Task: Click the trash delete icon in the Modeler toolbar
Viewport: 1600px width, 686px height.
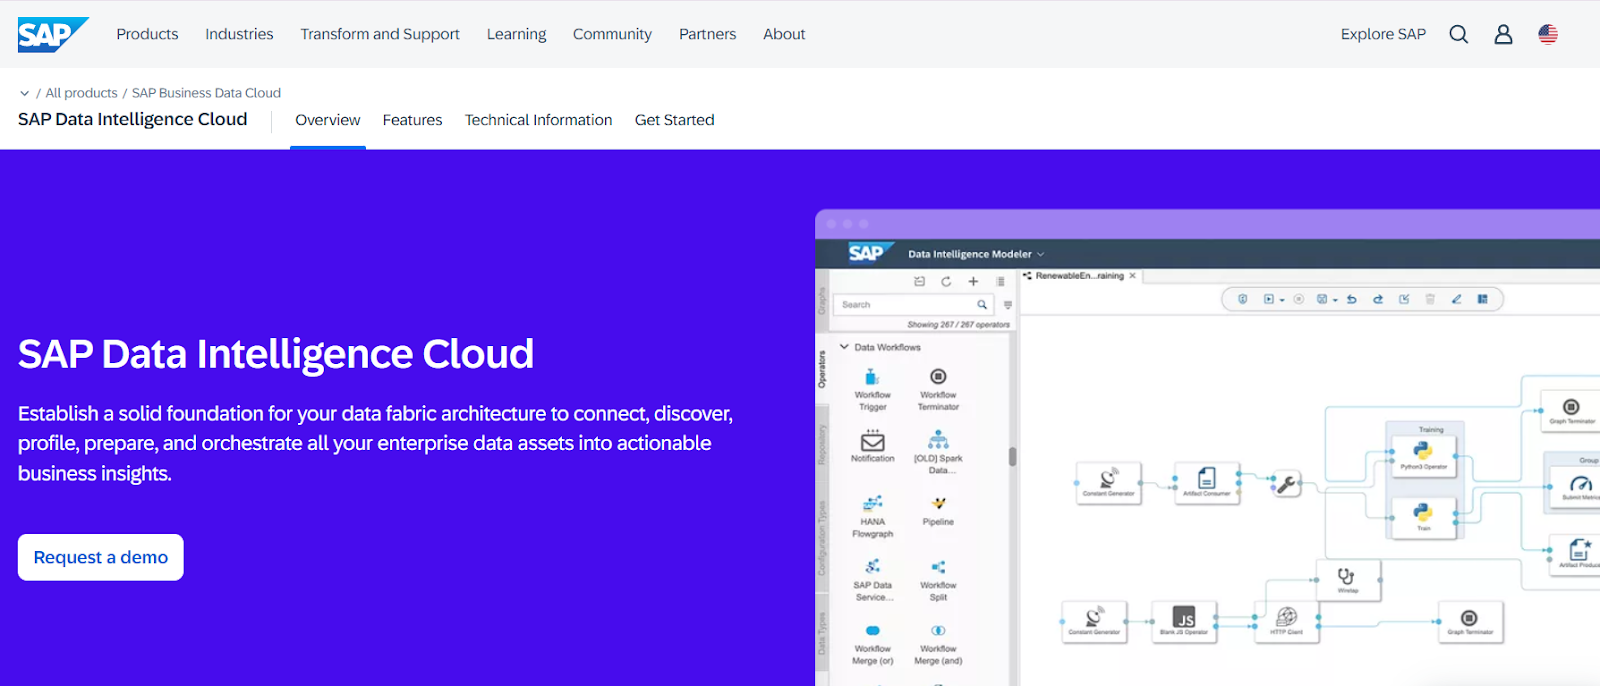Action: click(x=1430, y=299)
